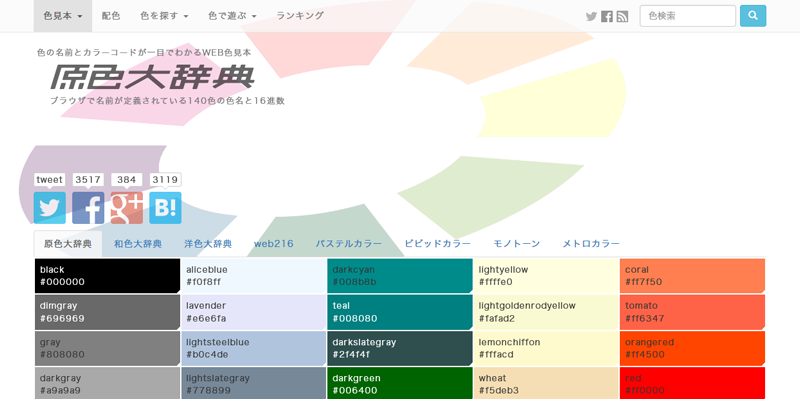Share via the Google+ button

point(127,208)
